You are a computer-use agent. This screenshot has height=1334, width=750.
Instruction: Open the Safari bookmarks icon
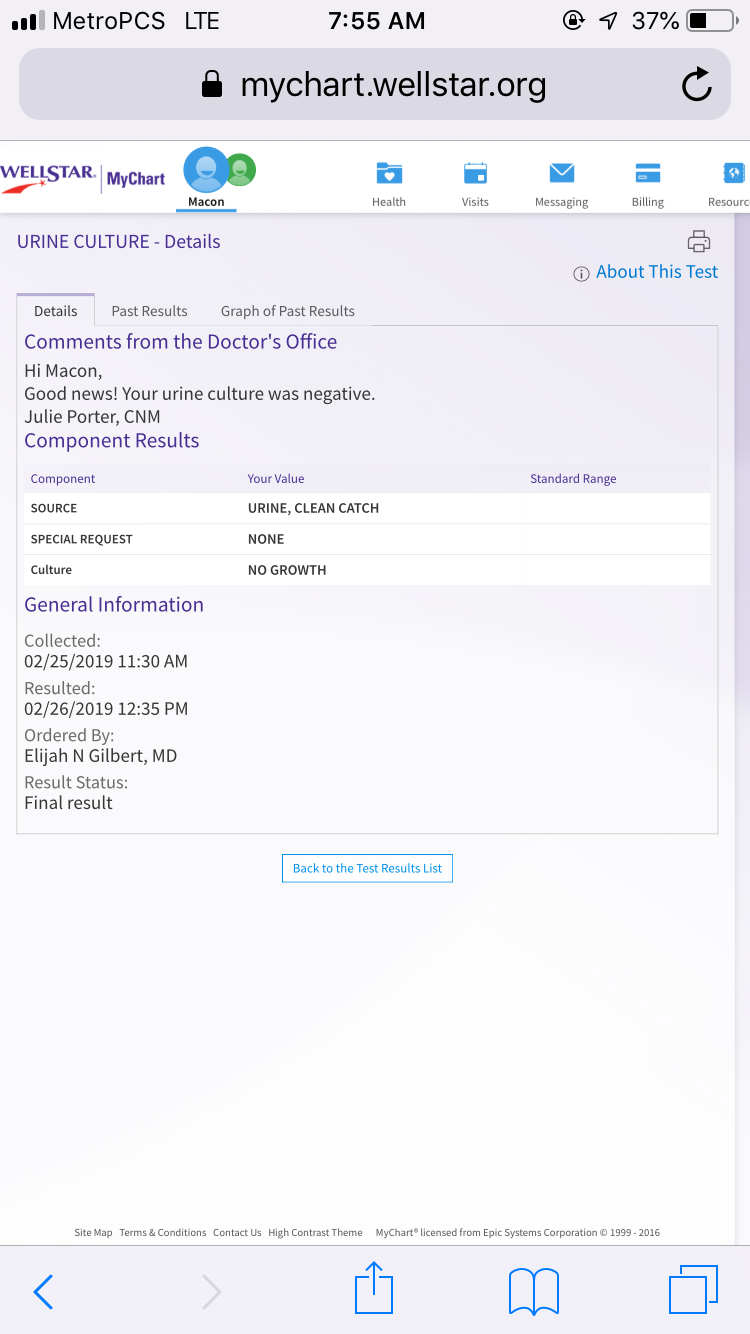click(x=533, y=1290)
